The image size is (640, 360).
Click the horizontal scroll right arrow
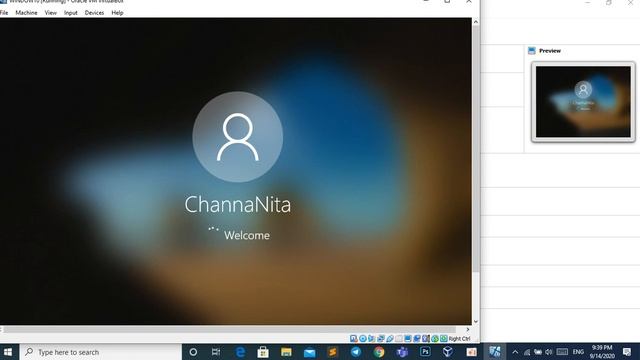tap(468, 329)
